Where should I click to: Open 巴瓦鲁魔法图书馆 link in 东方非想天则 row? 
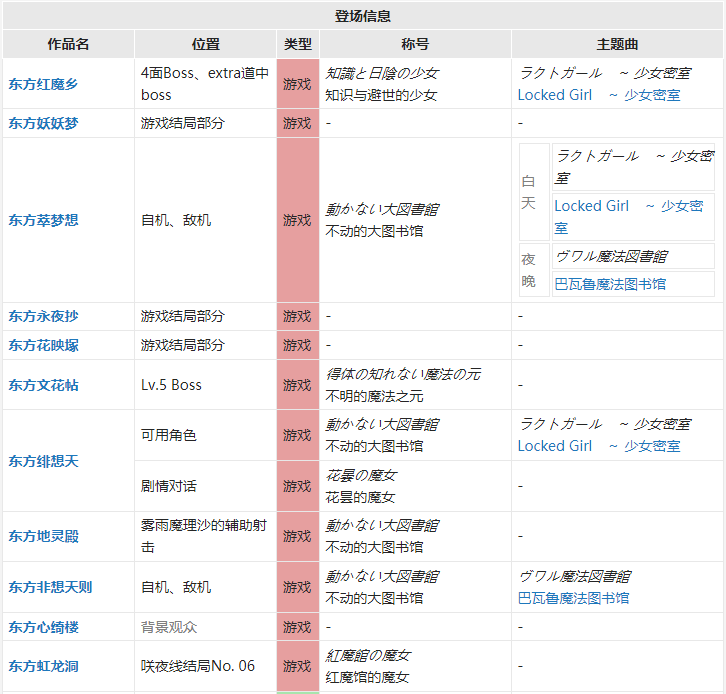click(573, 598)
